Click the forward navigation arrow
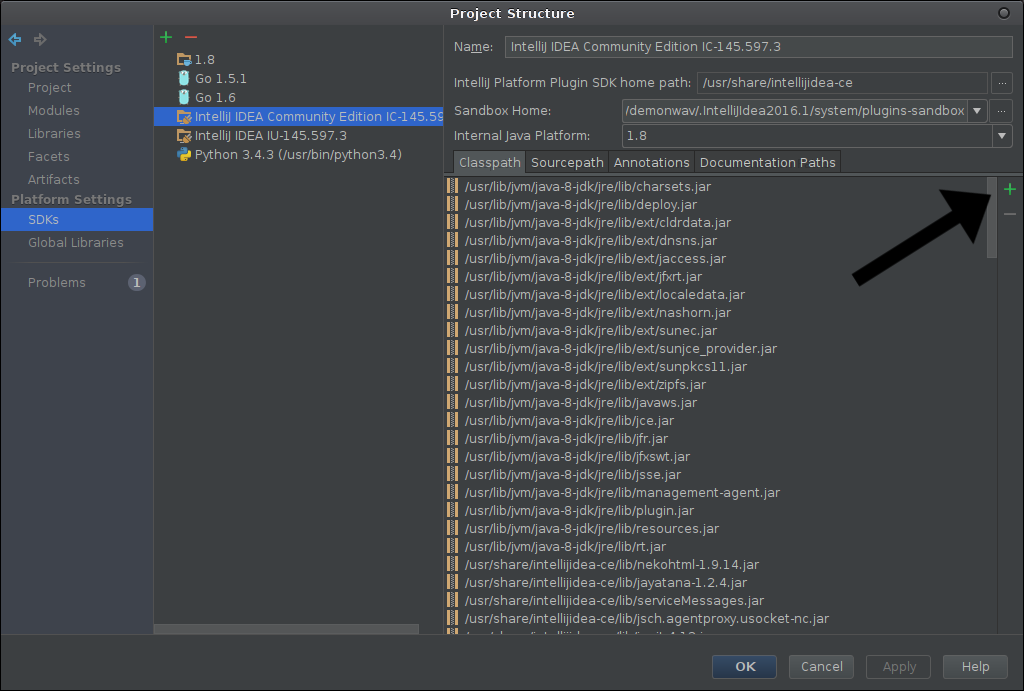This screenshot has width=1024, height=691. (x=40, y=40)
